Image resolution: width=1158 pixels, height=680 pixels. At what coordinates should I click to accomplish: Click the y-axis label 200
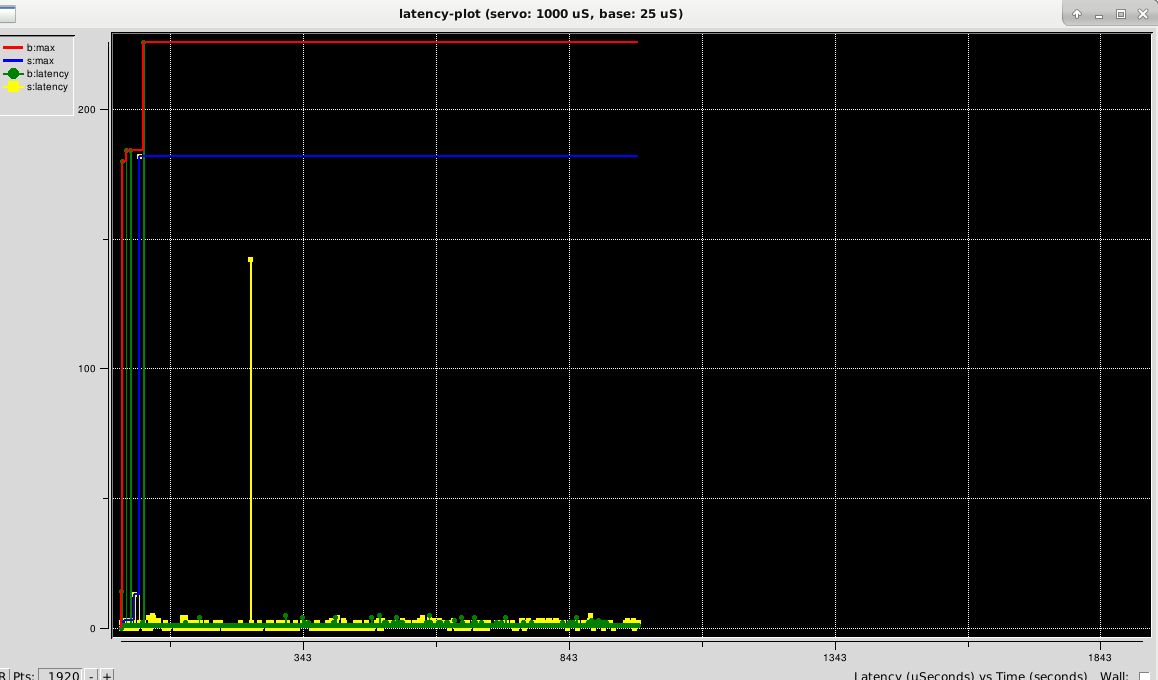tap(86, 109)
